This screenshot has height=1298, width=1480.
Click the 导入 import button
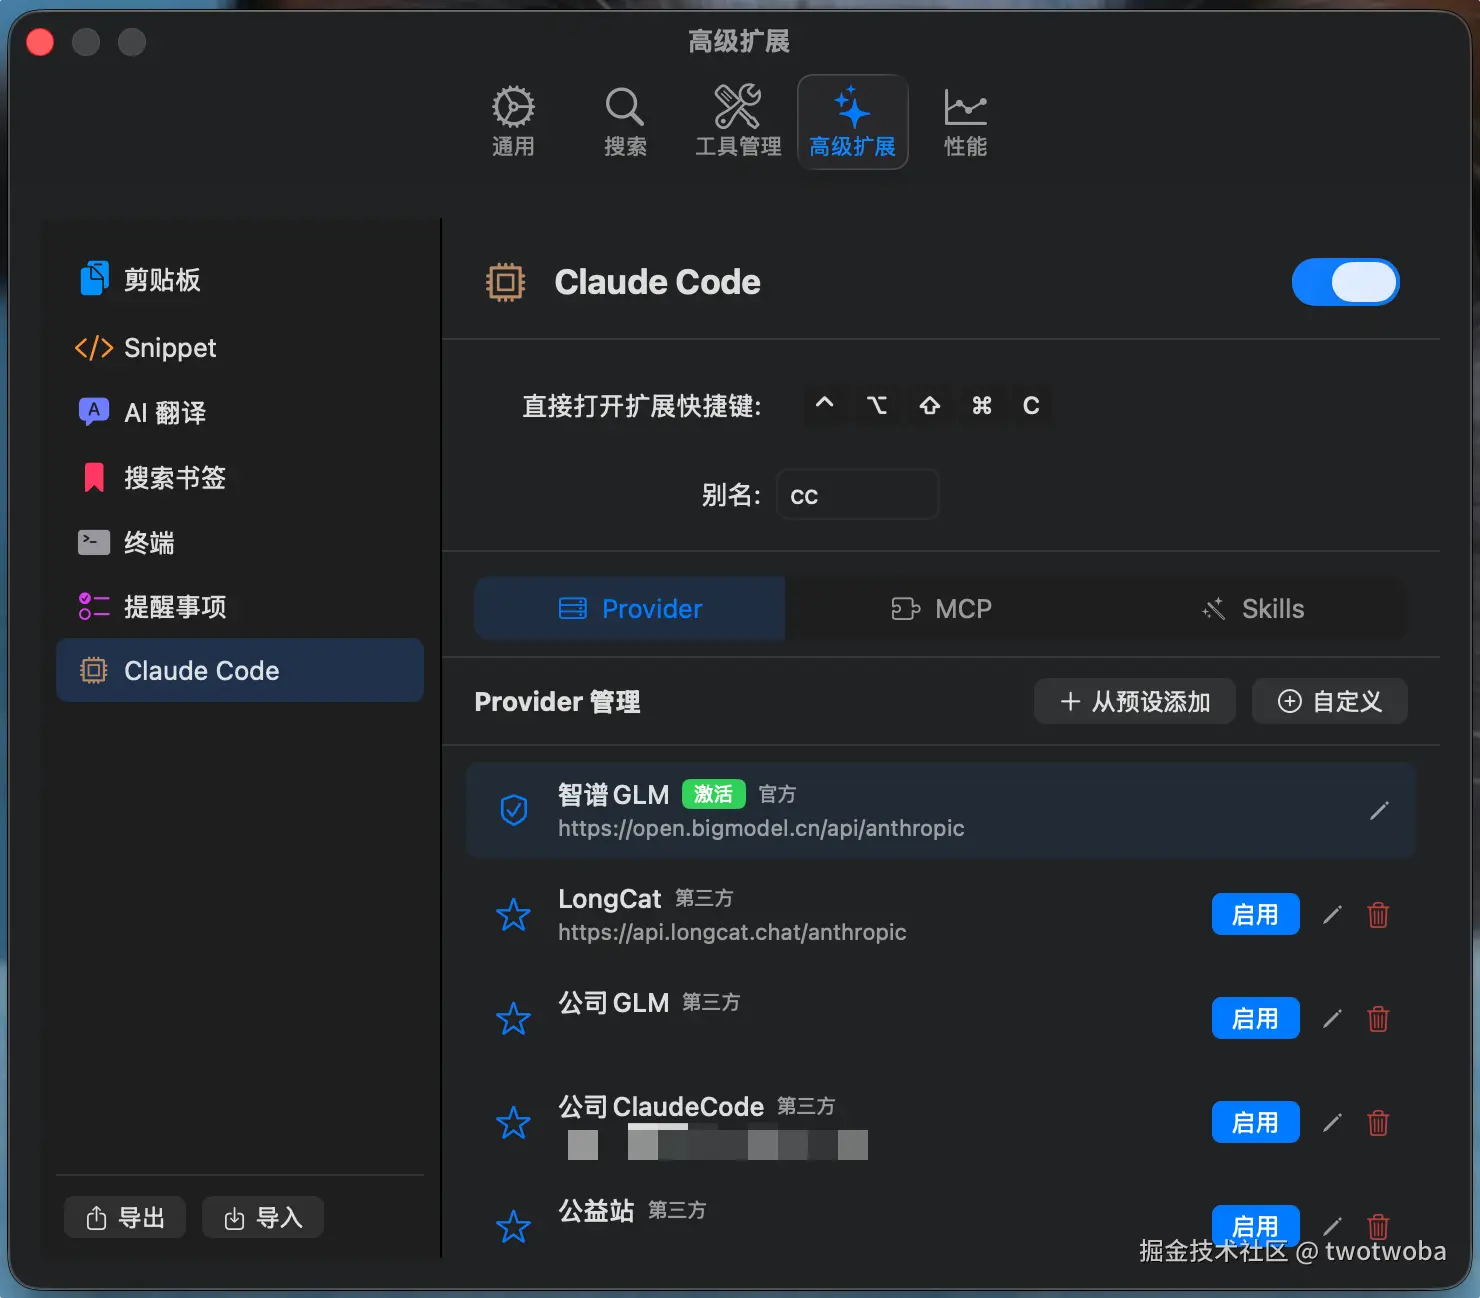tap(263, 1217)
